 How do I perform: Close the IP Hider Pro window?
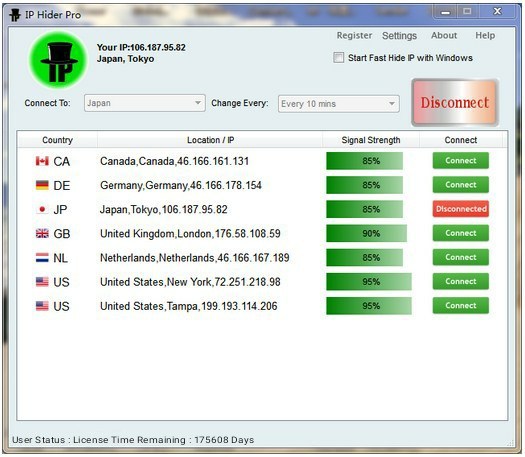(498, 11)
